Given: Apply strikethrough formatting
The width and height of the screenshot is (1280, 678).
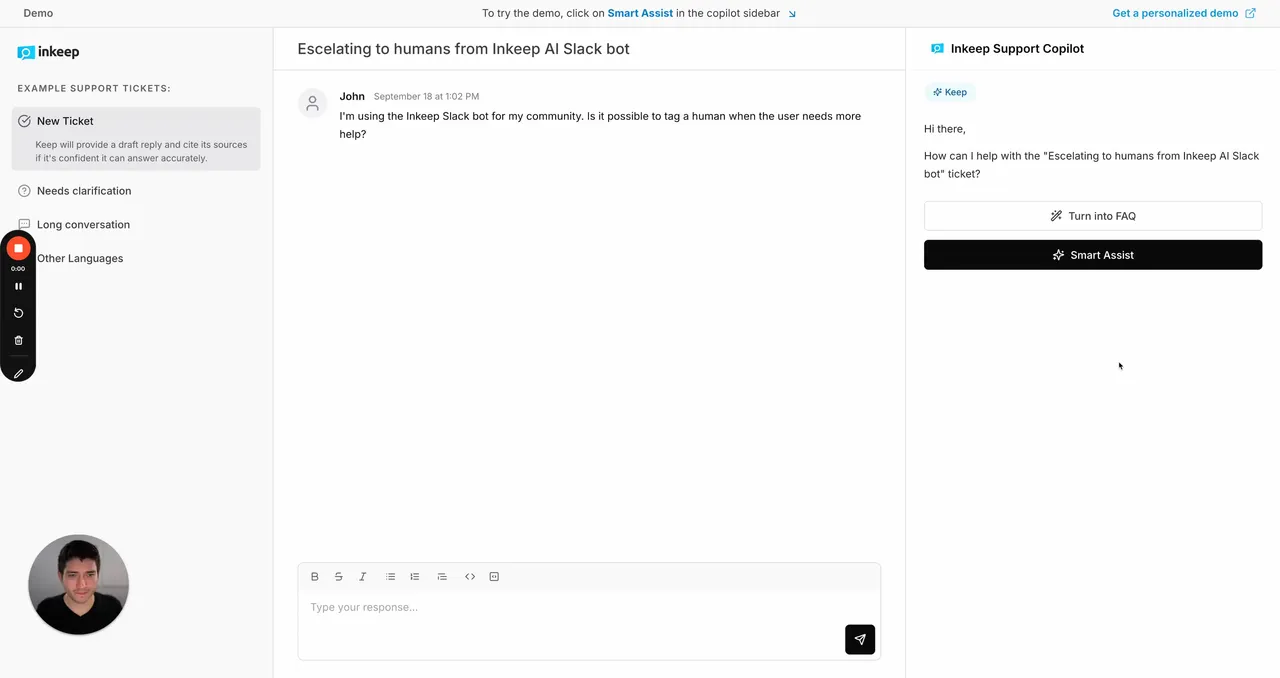Looking at the screenshot, I should coord(339,577).
